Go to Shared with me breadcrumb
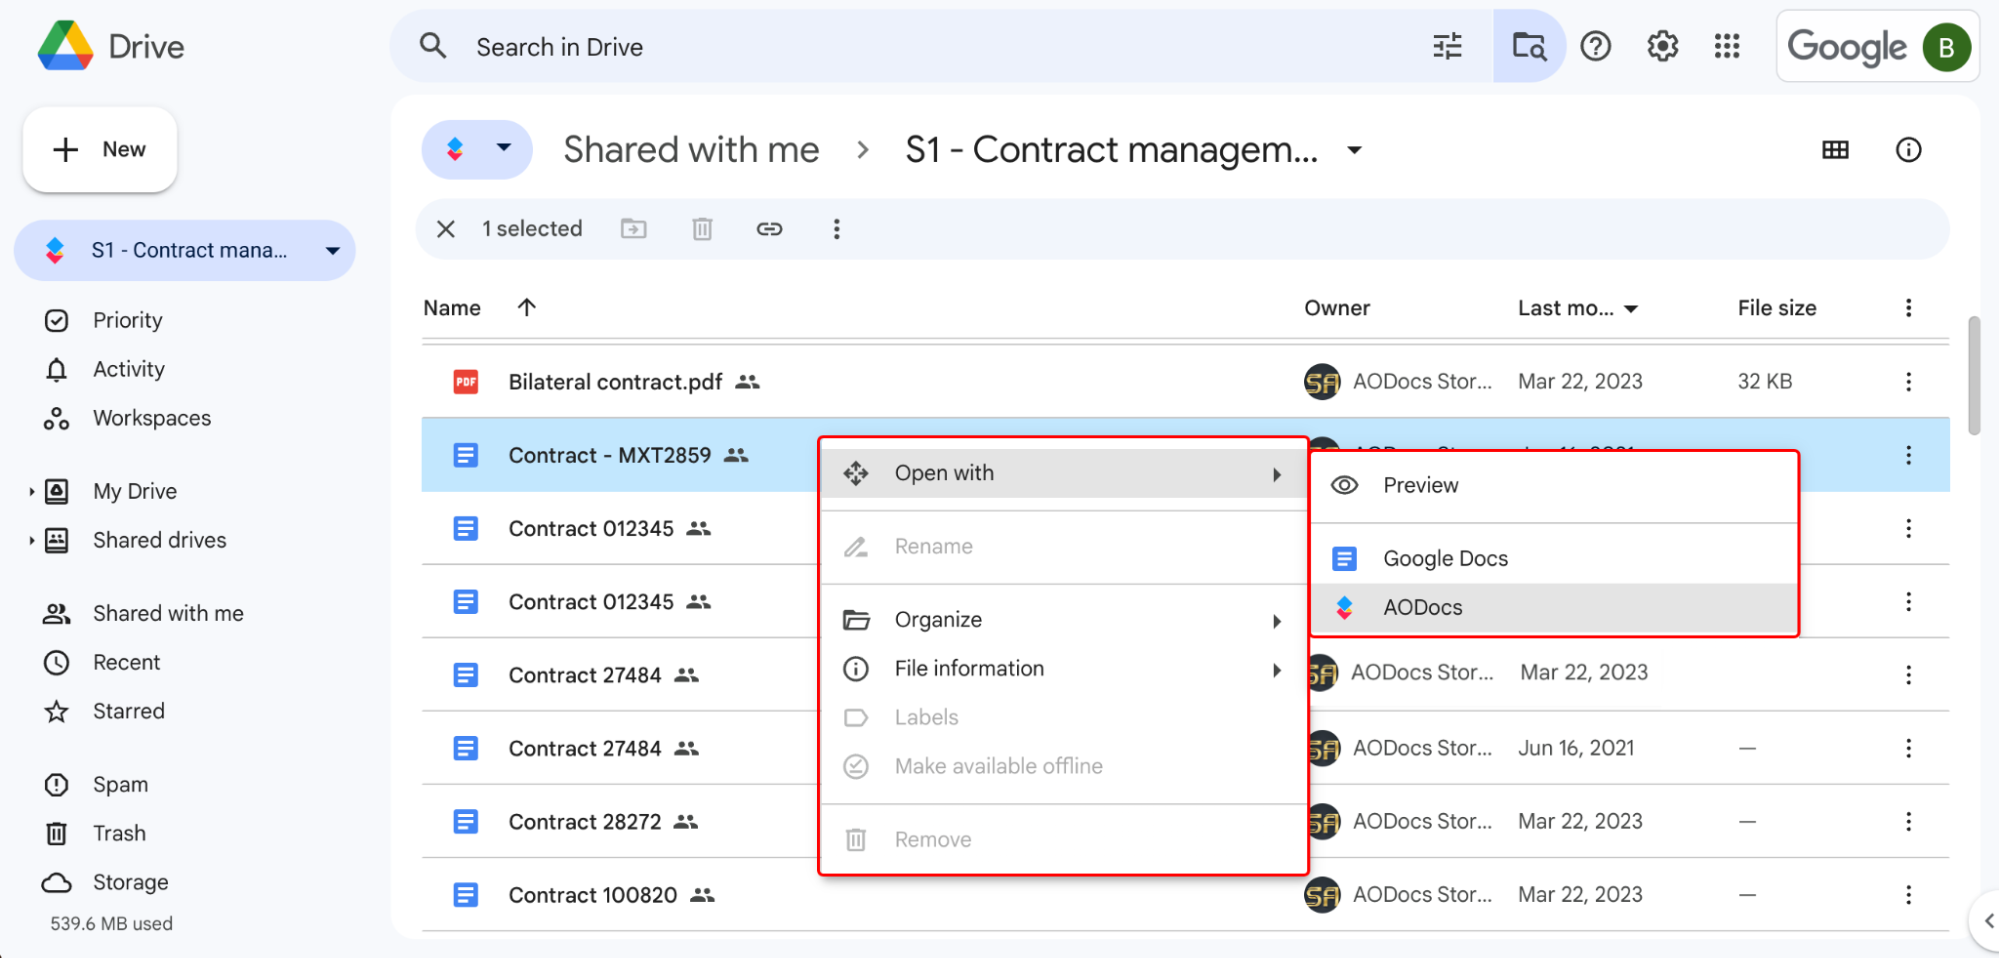Image resolution: width=1999 pixels, height=958 pixels. [691, 150]
